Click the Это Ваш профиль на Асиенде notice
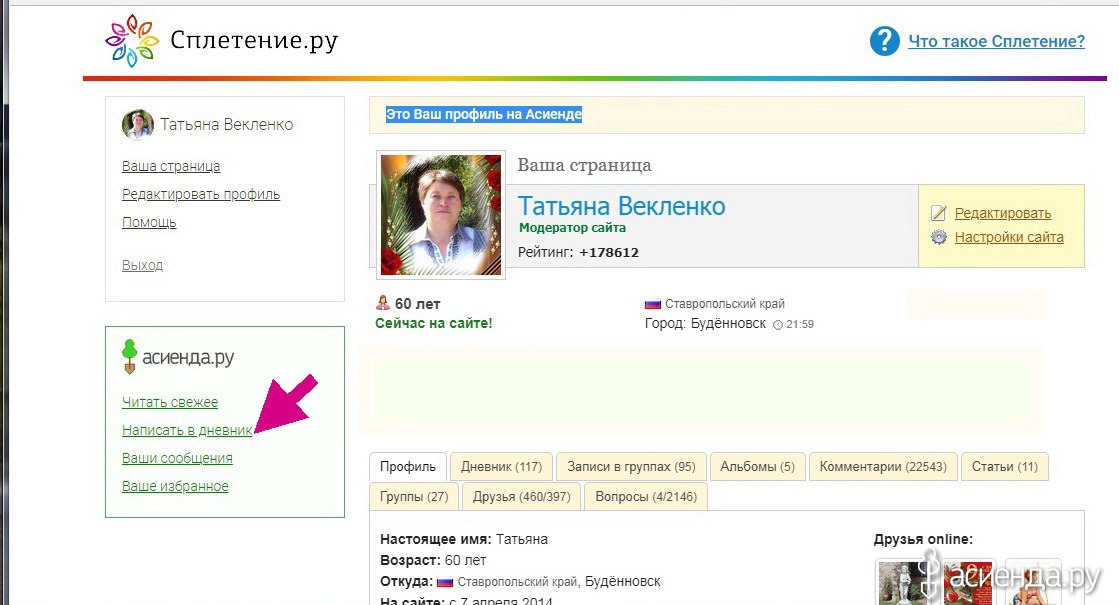This screenshot has height=605, width=1119. click(484, 114)
